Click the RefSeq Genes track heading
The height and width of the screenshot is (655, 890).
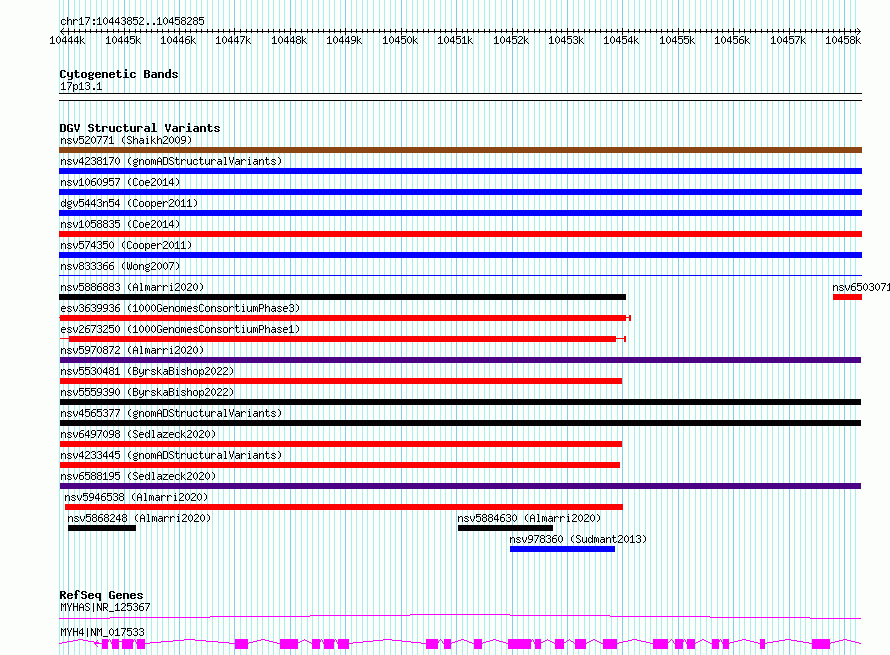click(101, 595)
